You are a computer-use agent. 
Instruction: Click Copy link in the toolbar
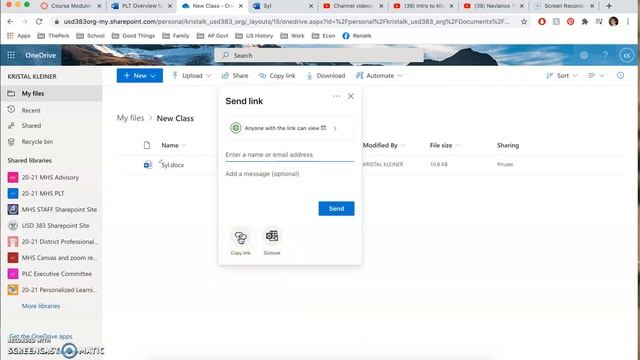coord(277,76)
